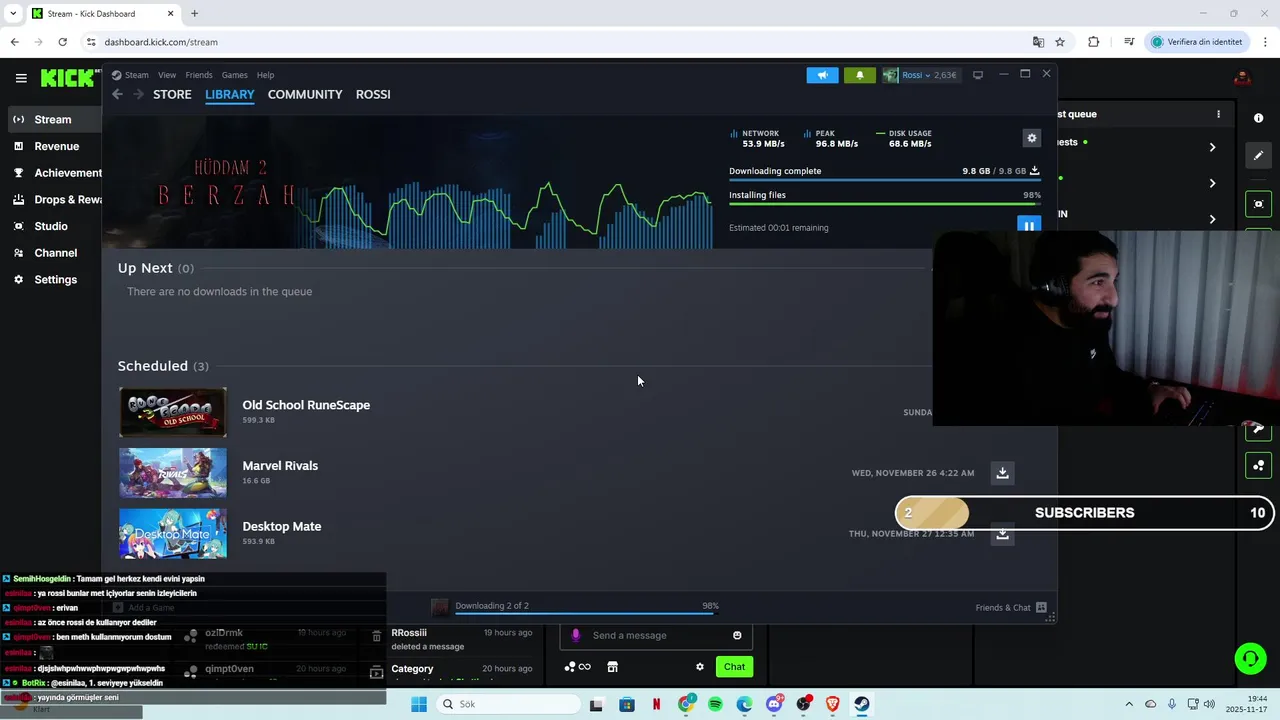Open Kick chat settings gear

(700, 667)
